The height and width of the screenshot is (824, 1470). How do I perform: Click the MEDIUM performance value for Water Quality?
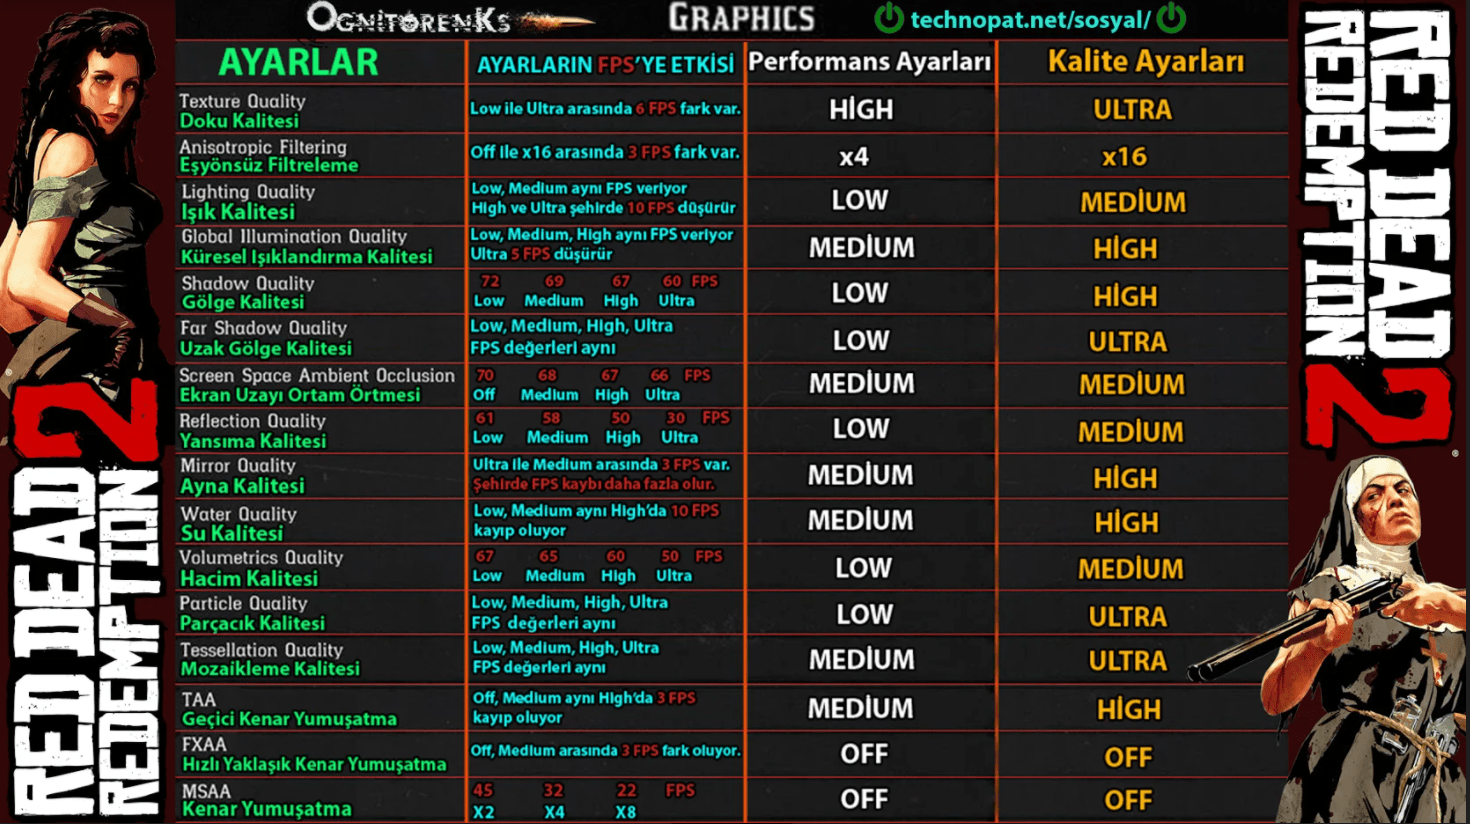(860, 521)
